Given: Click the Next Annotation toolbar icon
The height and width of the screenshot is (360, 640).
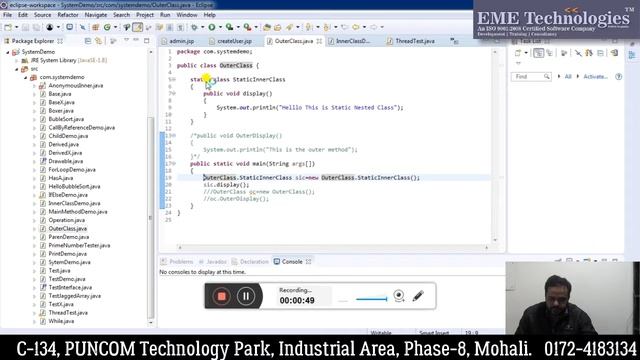Looking at the screenshot, I should pos(309,27).
